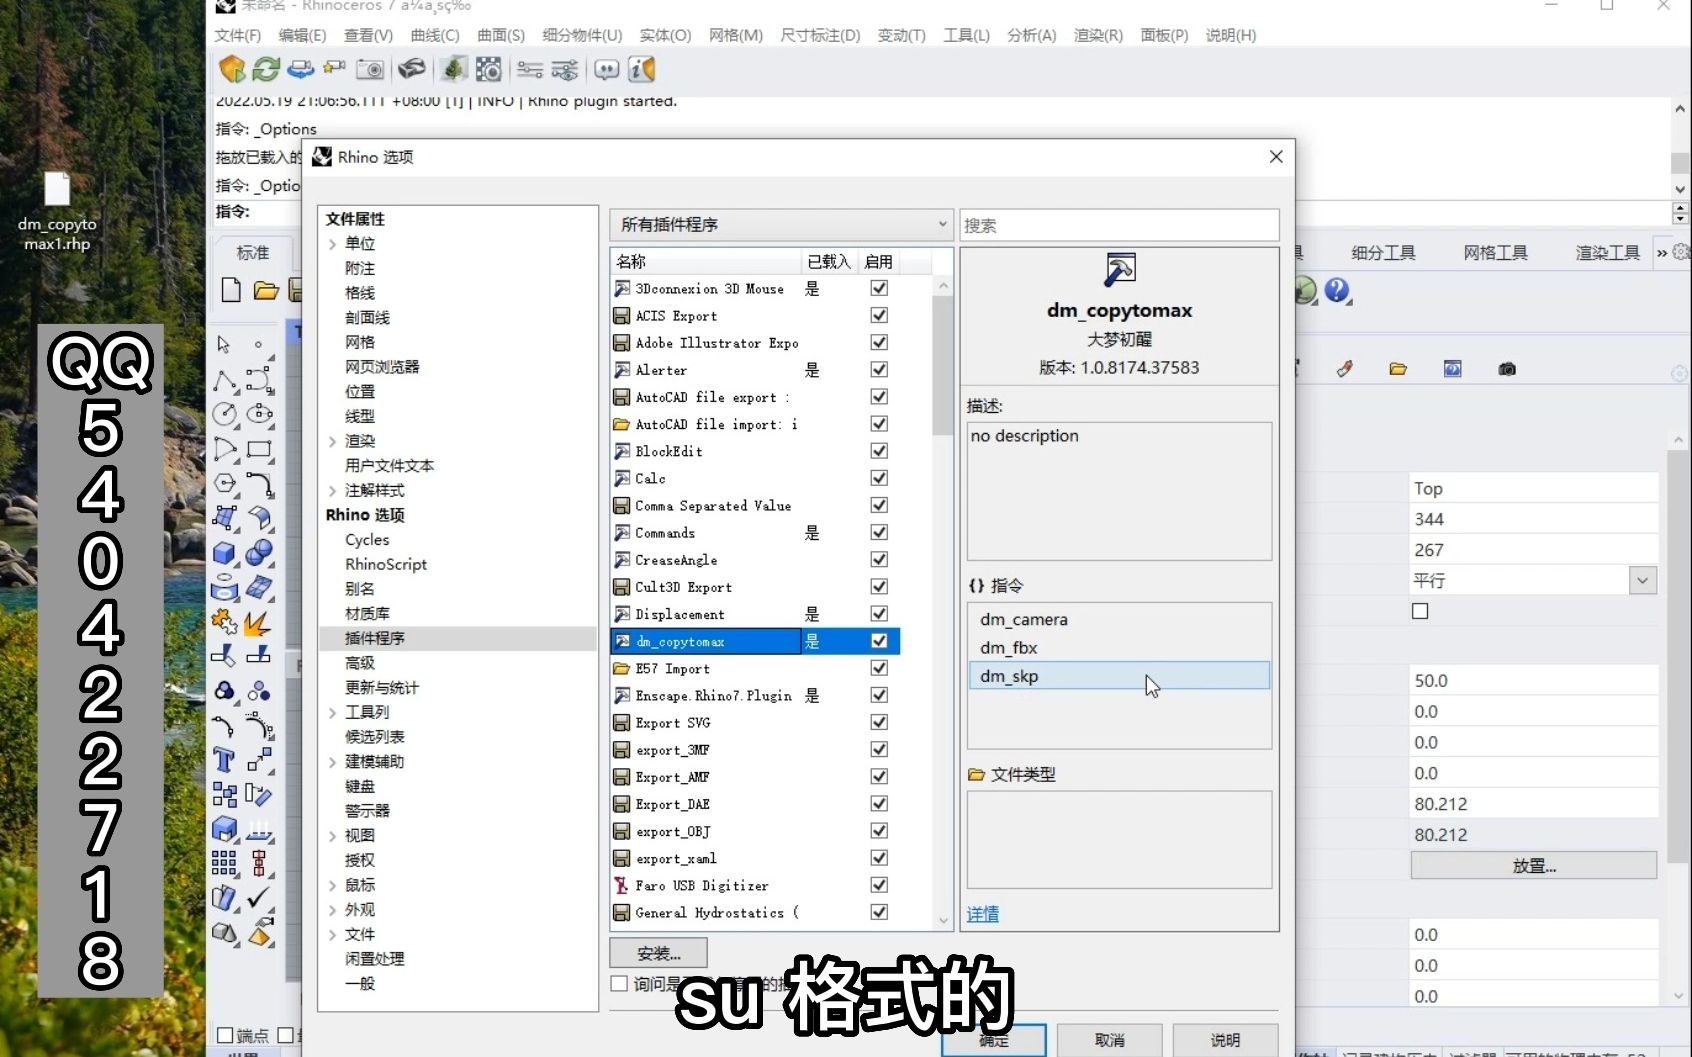Click the gear icon at right of tabs
The width and height of the screenshot is (1692, 1057).
click(1681, 252)
